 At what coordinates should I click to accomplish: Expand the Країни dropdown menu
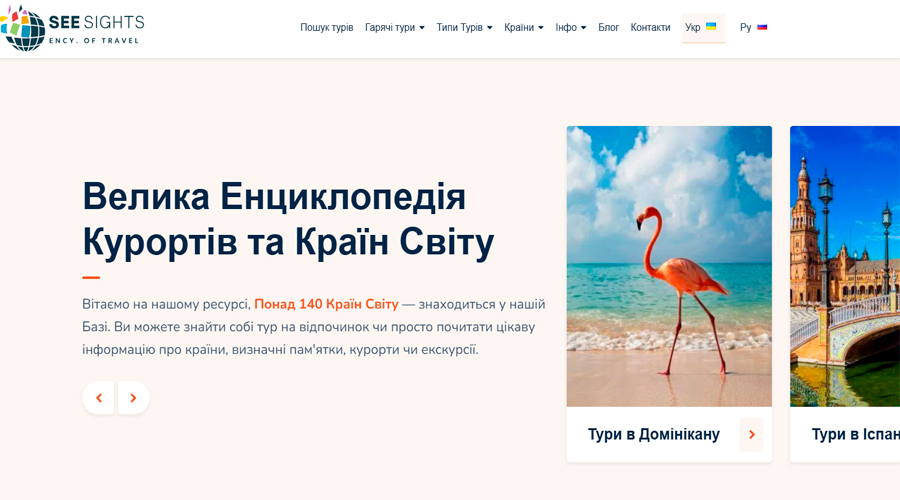523,28
